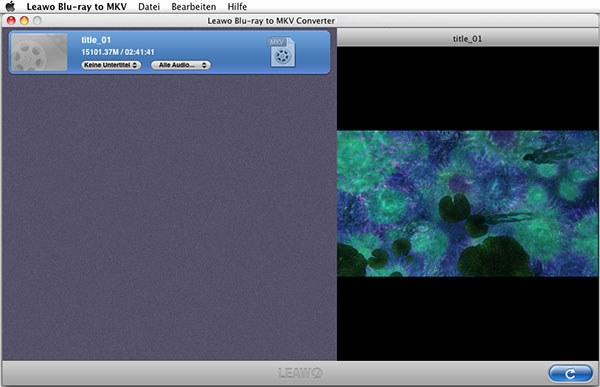Click the title_01 preview panel header
Viewport: 600px width, 387px height.
point(468,39)
